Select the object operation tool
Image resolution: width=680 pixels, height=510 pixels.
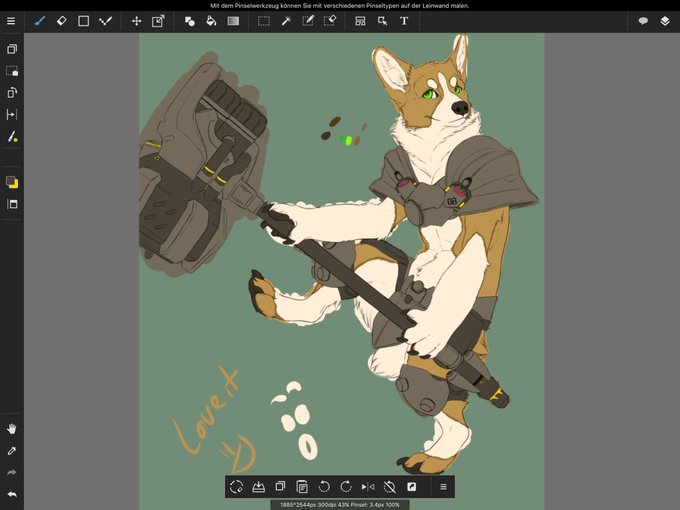click(382, 21)
